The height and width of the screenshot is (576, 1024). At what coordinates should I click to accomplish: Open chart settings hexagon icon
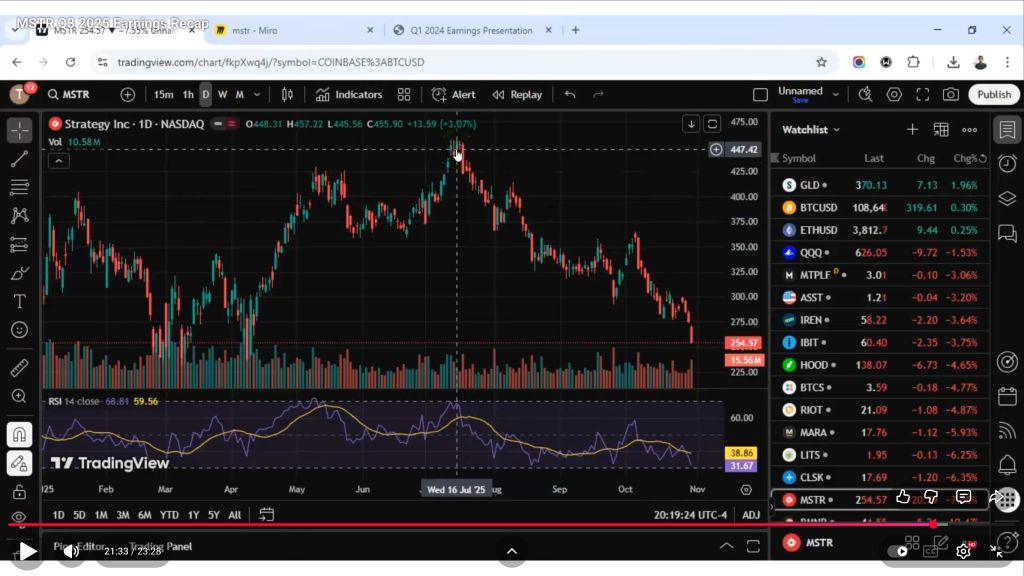[894, 94]
